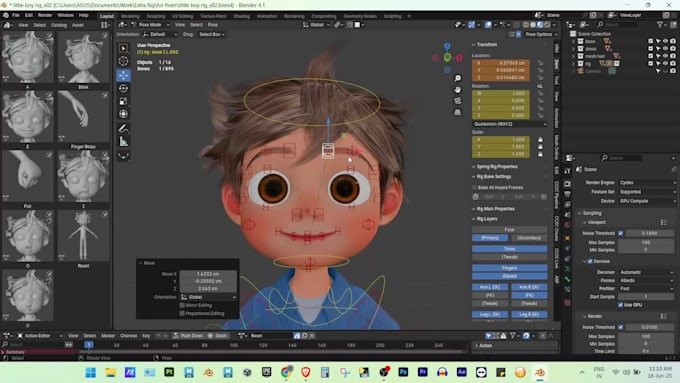Open File Explorer from taskbar
This screenshot has width=680, height=383.
(x=110, y=372)
